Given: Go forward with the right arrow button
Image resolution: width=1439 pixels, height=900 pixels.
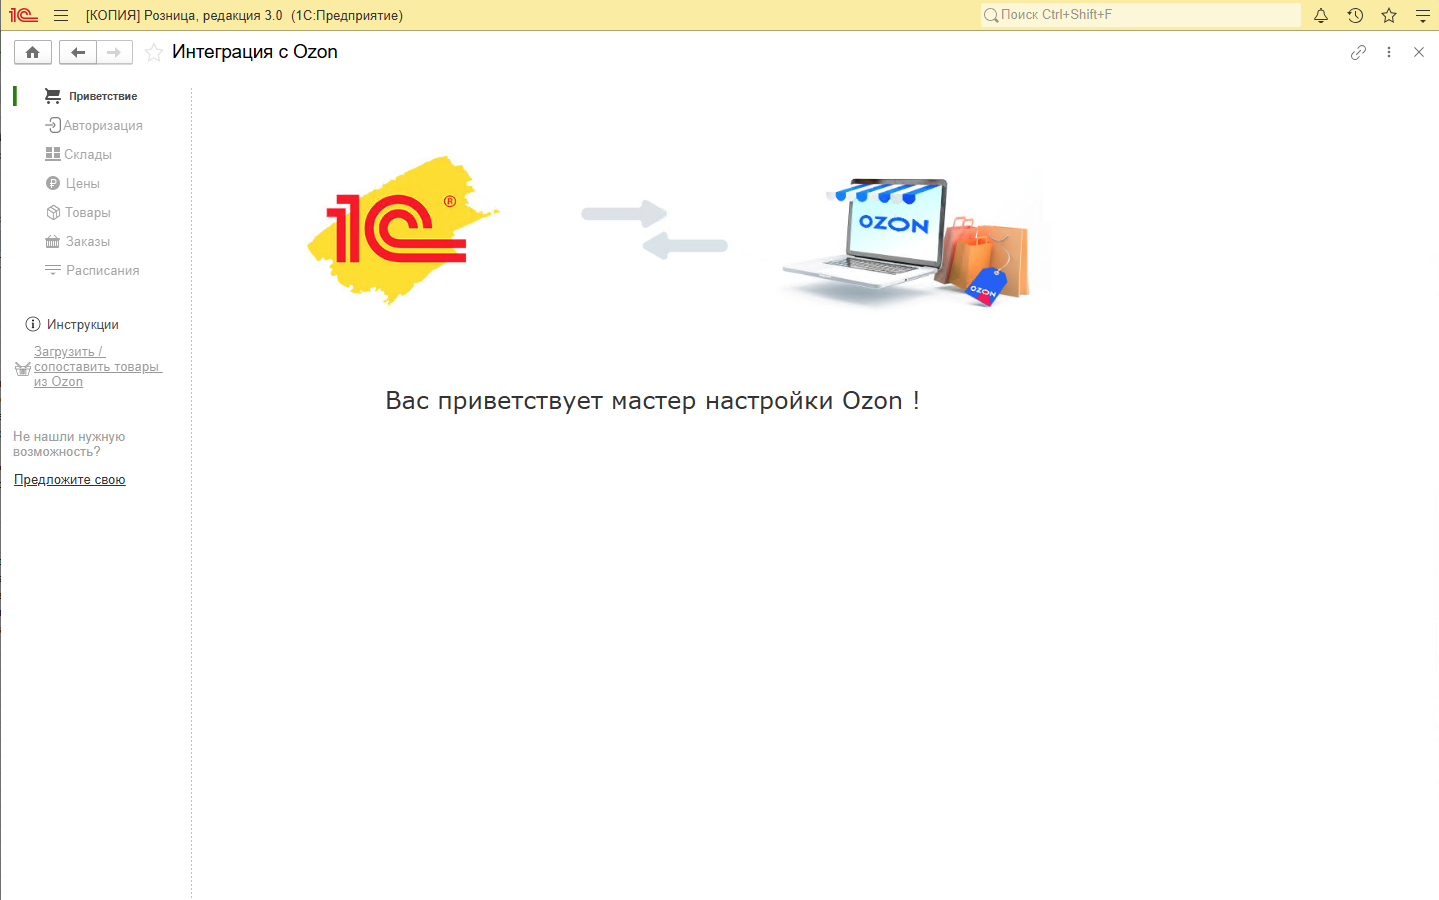Looking at the screenshot, I should pos(114,52).
